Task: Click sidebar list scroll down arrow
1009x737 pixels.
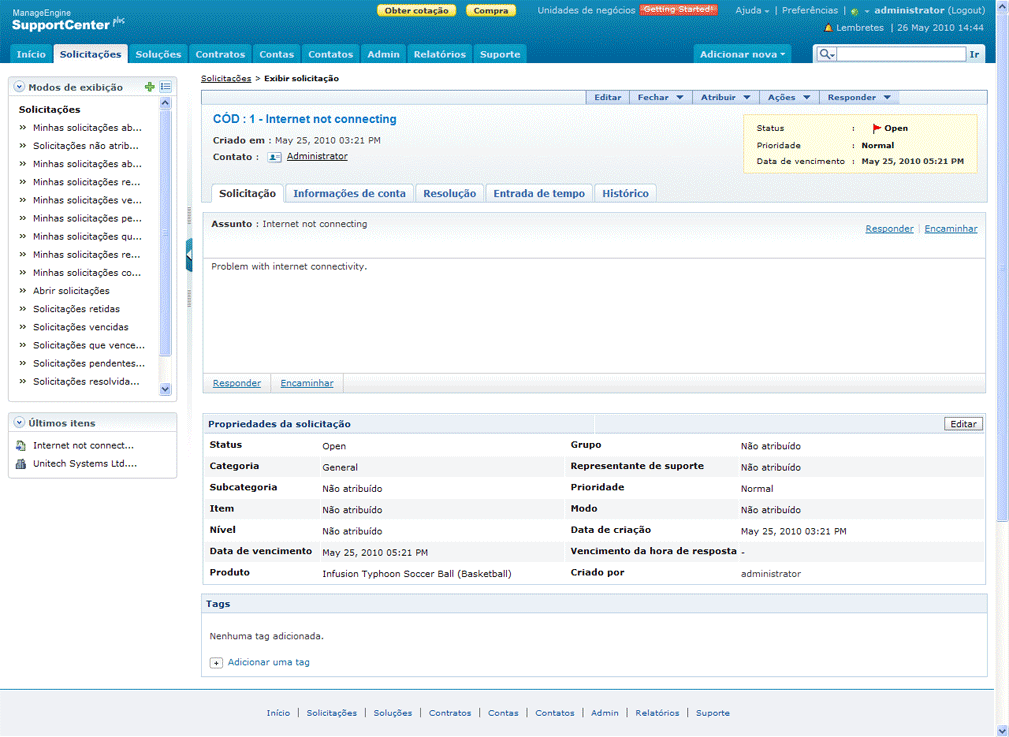Action: 165,389
